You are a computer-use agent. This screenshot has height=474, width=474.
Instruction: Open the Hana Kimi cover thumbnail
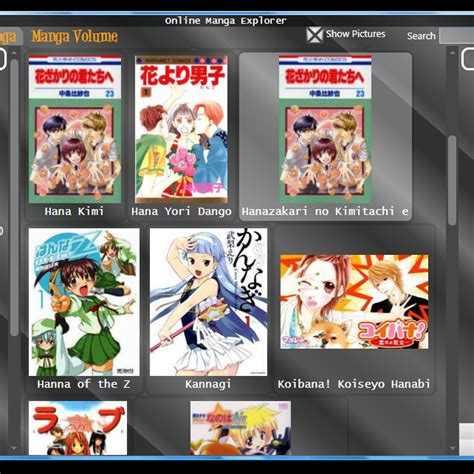[x=75, y=129]
